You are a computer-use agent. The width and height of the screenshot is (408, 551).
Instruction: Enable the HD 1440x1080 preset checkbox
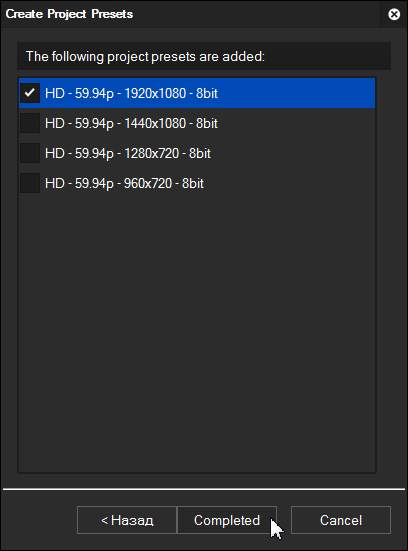pos(30,123)
